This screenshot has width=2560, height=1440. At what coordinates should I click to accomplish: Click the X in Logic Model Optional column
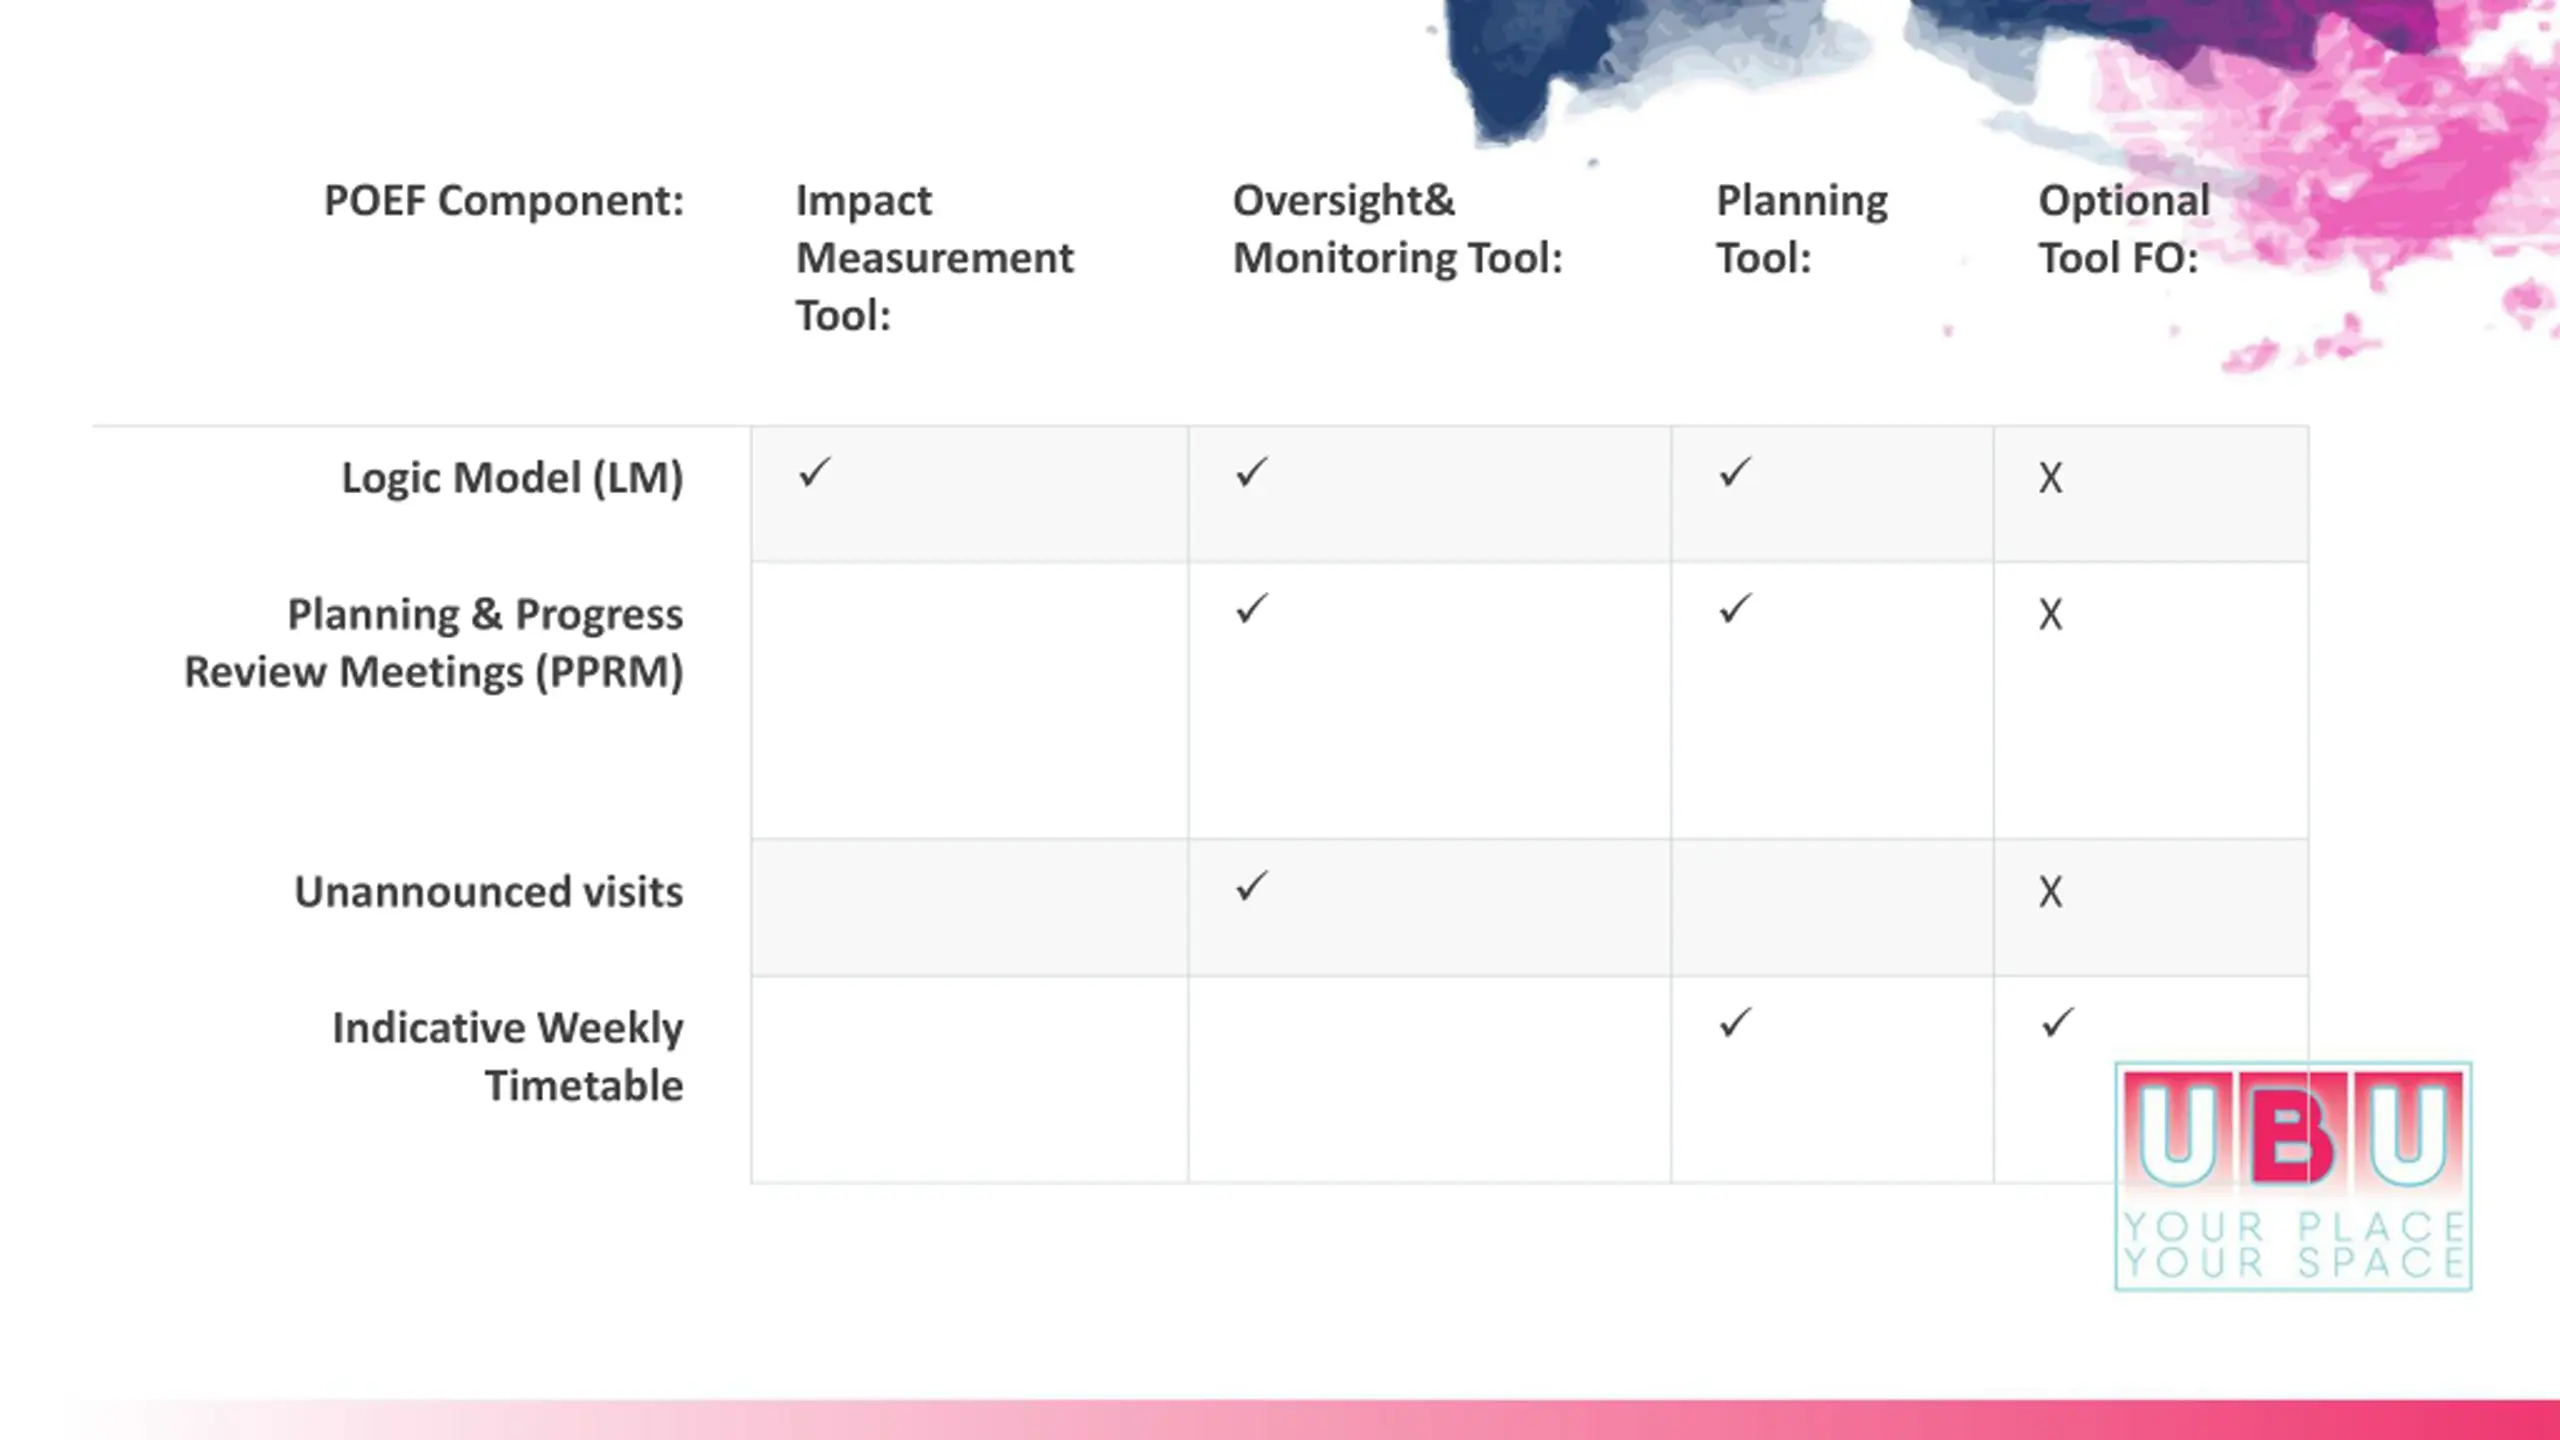pyautogui.click(x=2051, y=478)
